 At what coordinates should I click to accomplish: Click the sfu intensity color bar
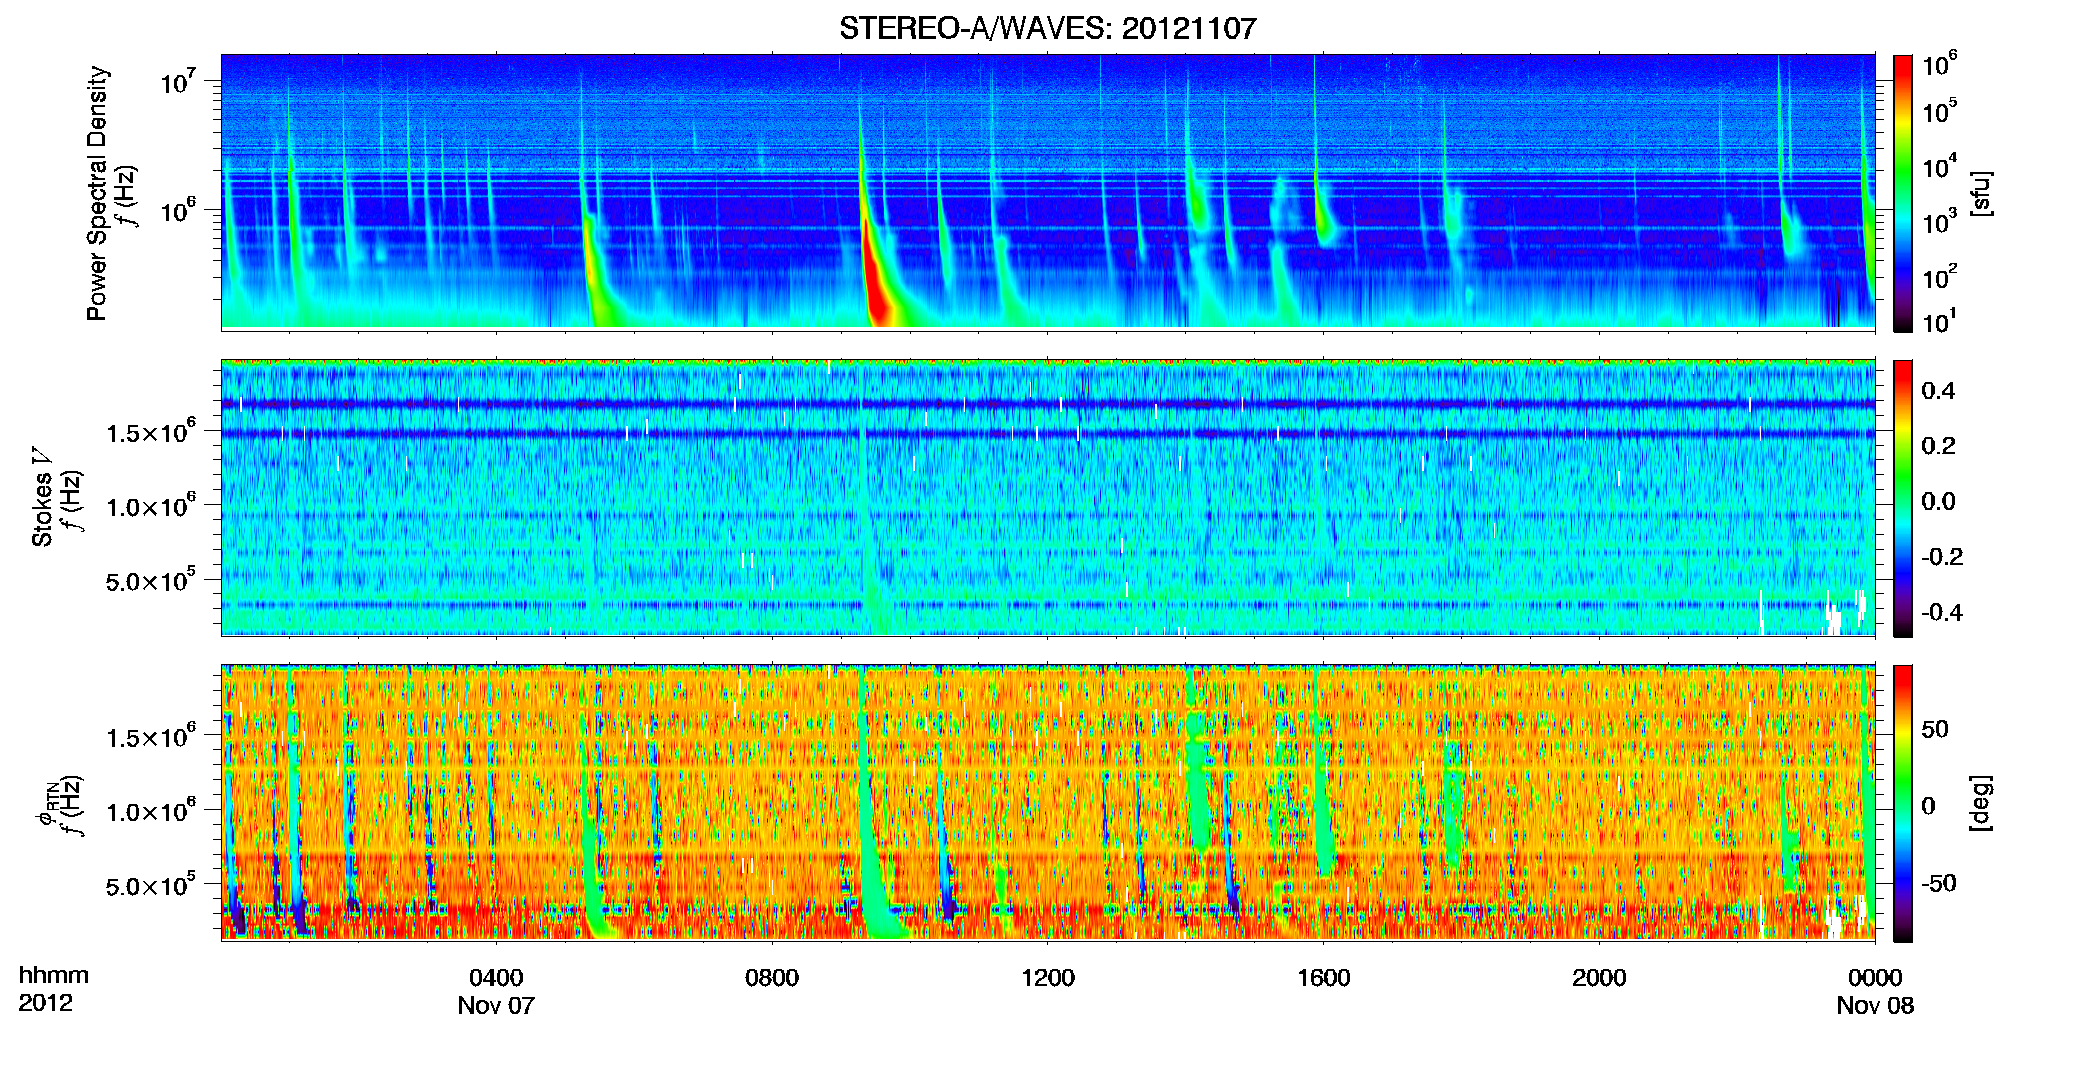(1903, 193)
